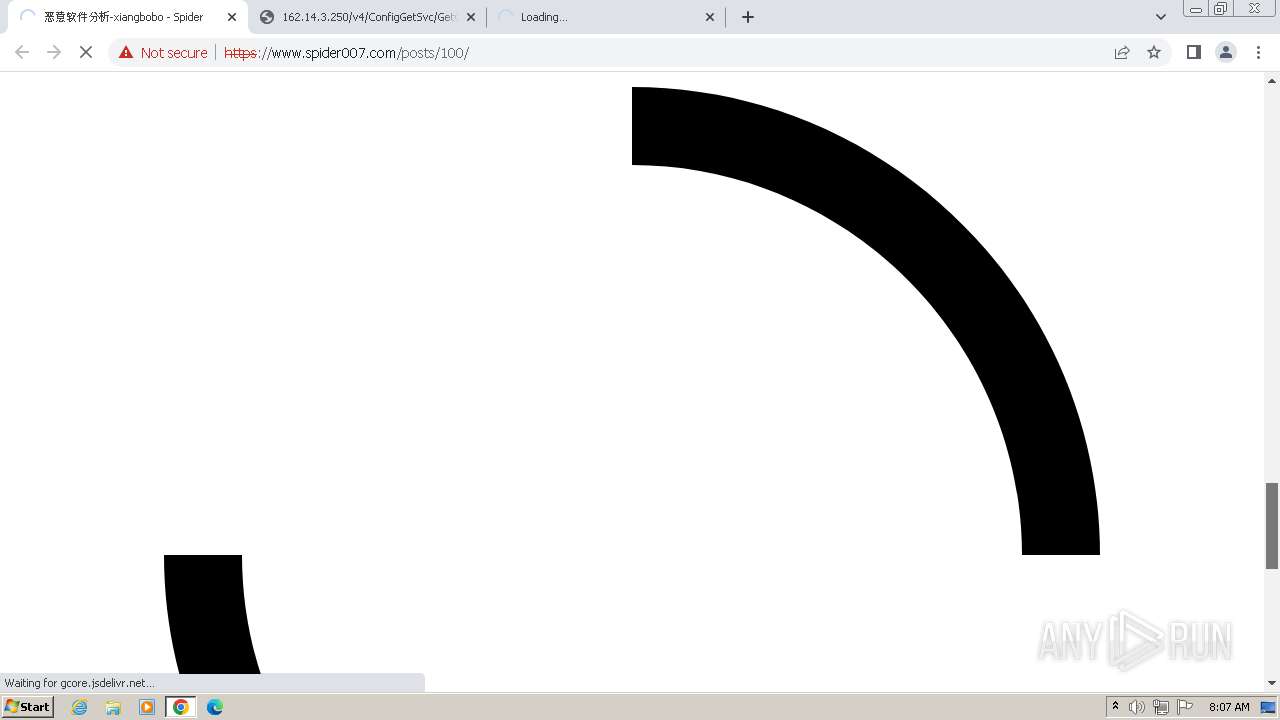The width and height of the screenshot is (1280, 720).
Task: Share this page via share icon
Action: coord(1122,52)
